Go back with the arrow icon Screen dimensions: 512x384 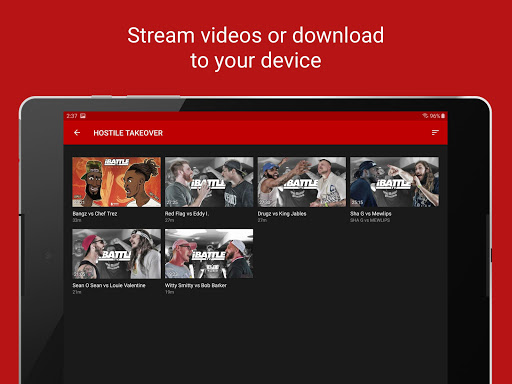[77, 133]
